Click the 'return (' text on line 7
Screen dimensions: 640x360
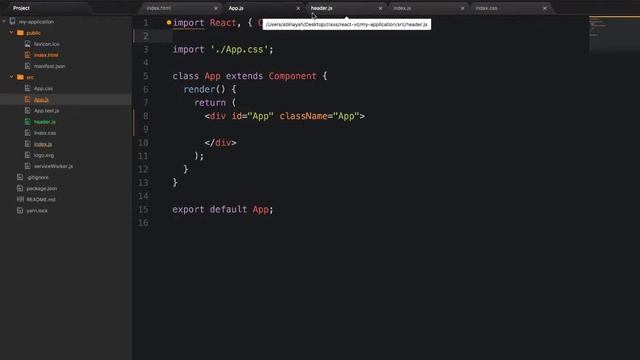215,103
